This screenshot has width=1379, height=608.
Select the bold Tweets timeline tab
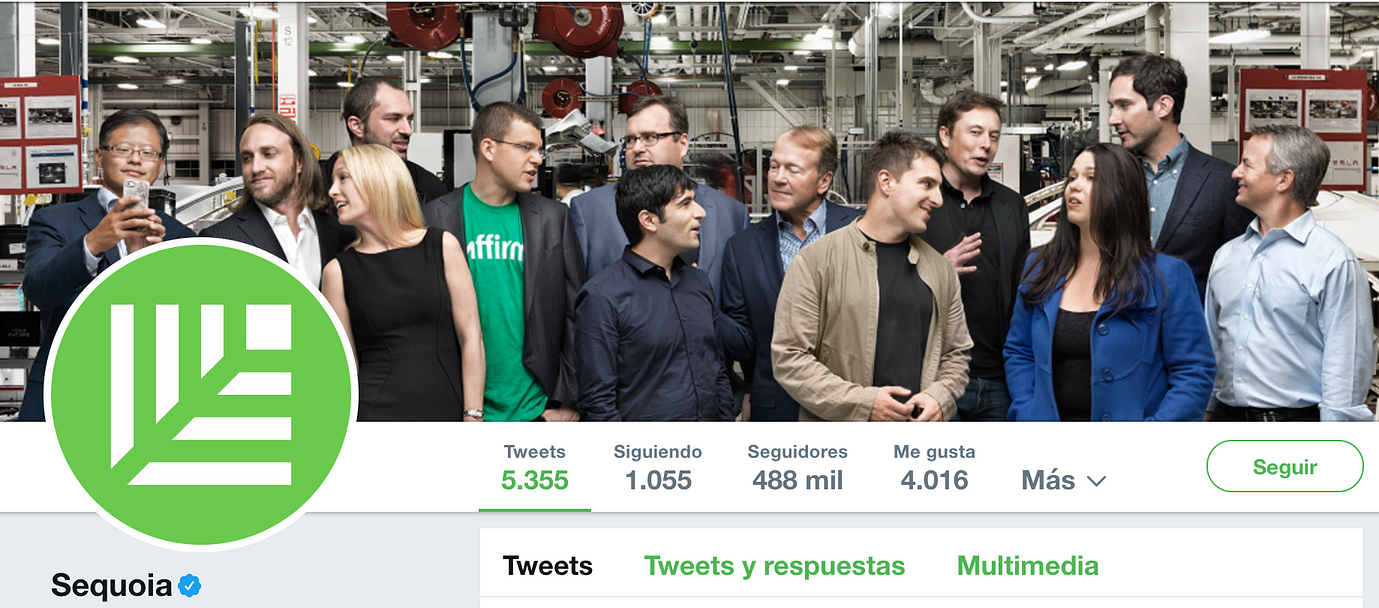point(547,566)
